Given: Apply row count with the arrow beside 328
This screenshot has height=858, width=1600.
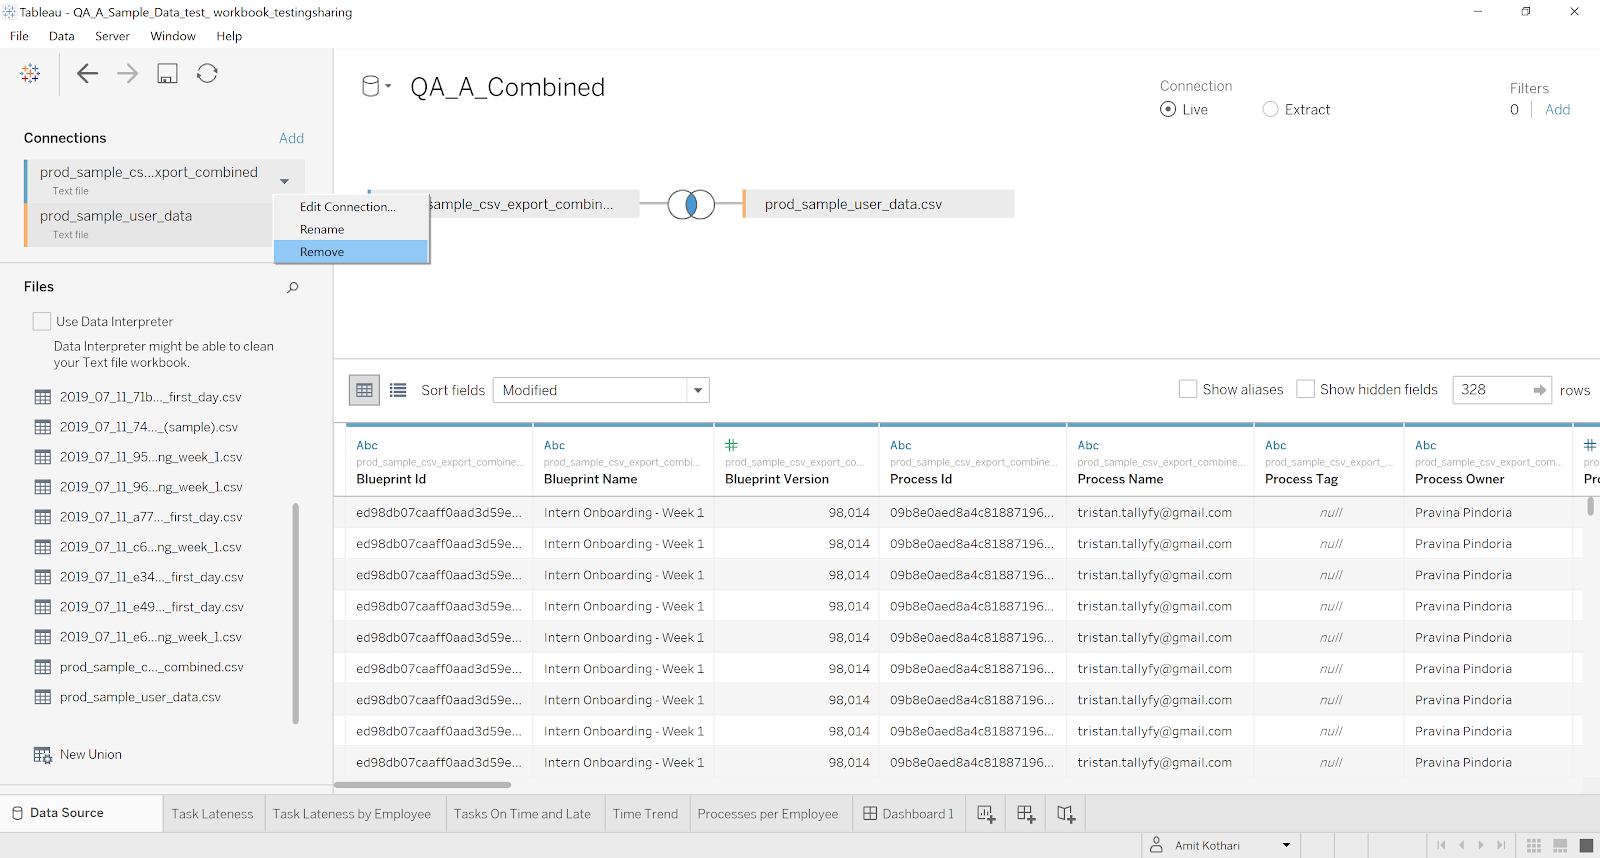Looking at the screenshot, I should point(1540,390).
